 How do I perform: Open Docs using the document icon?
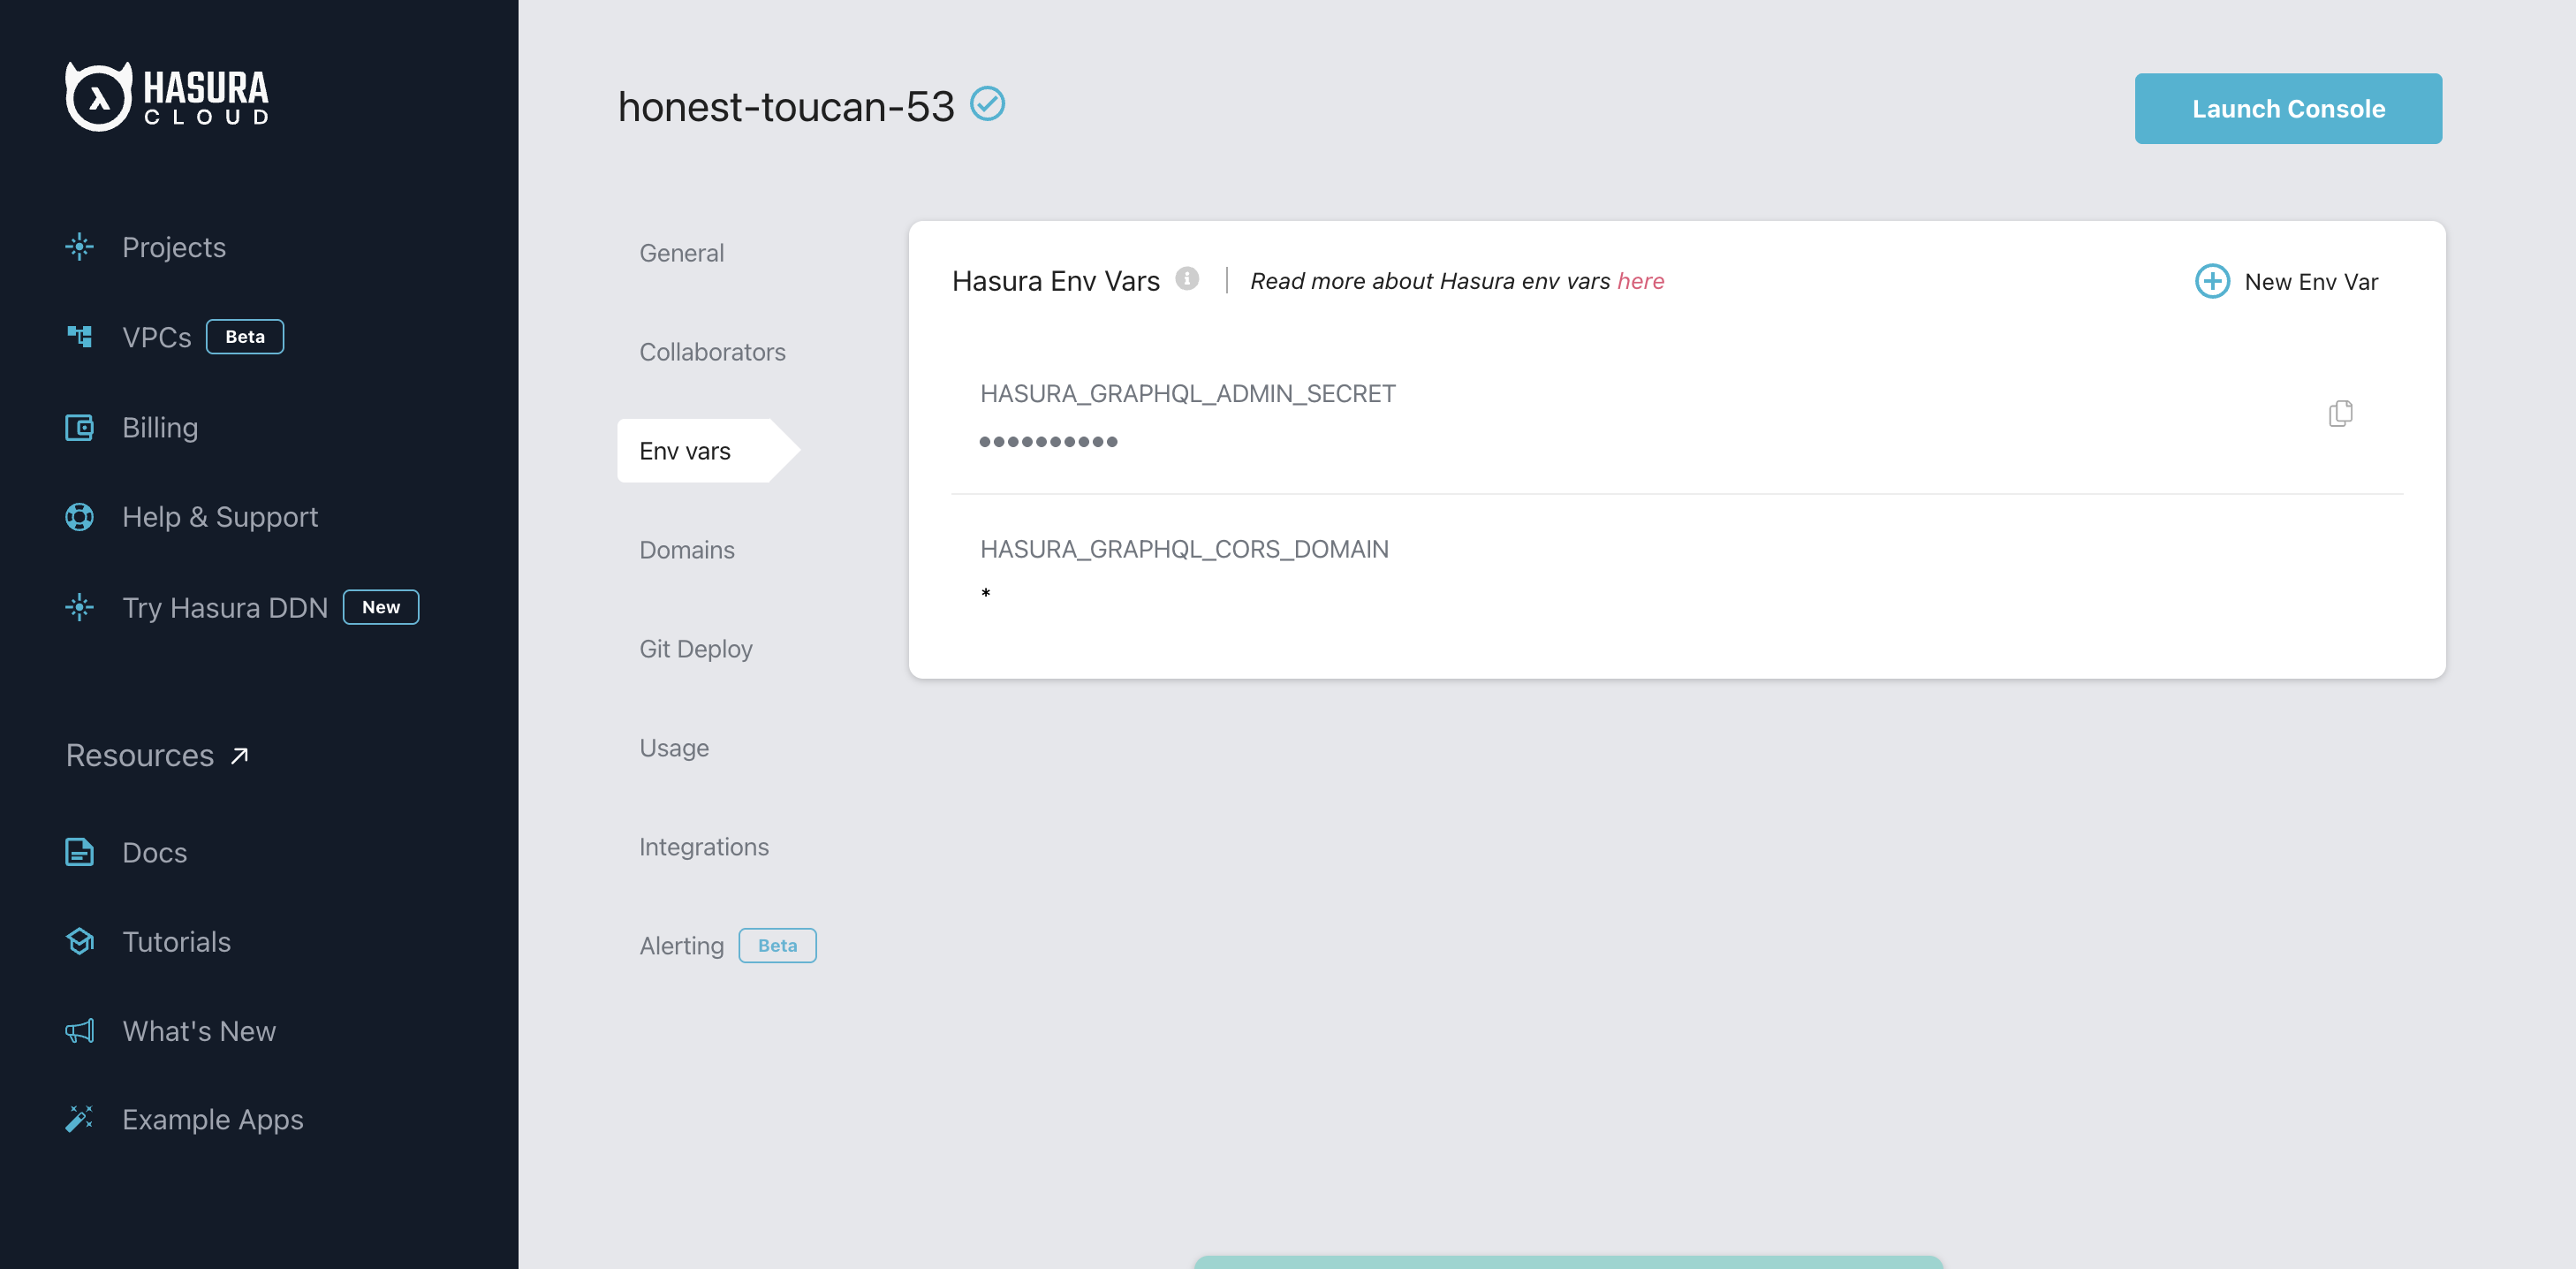tap(79, 852)
